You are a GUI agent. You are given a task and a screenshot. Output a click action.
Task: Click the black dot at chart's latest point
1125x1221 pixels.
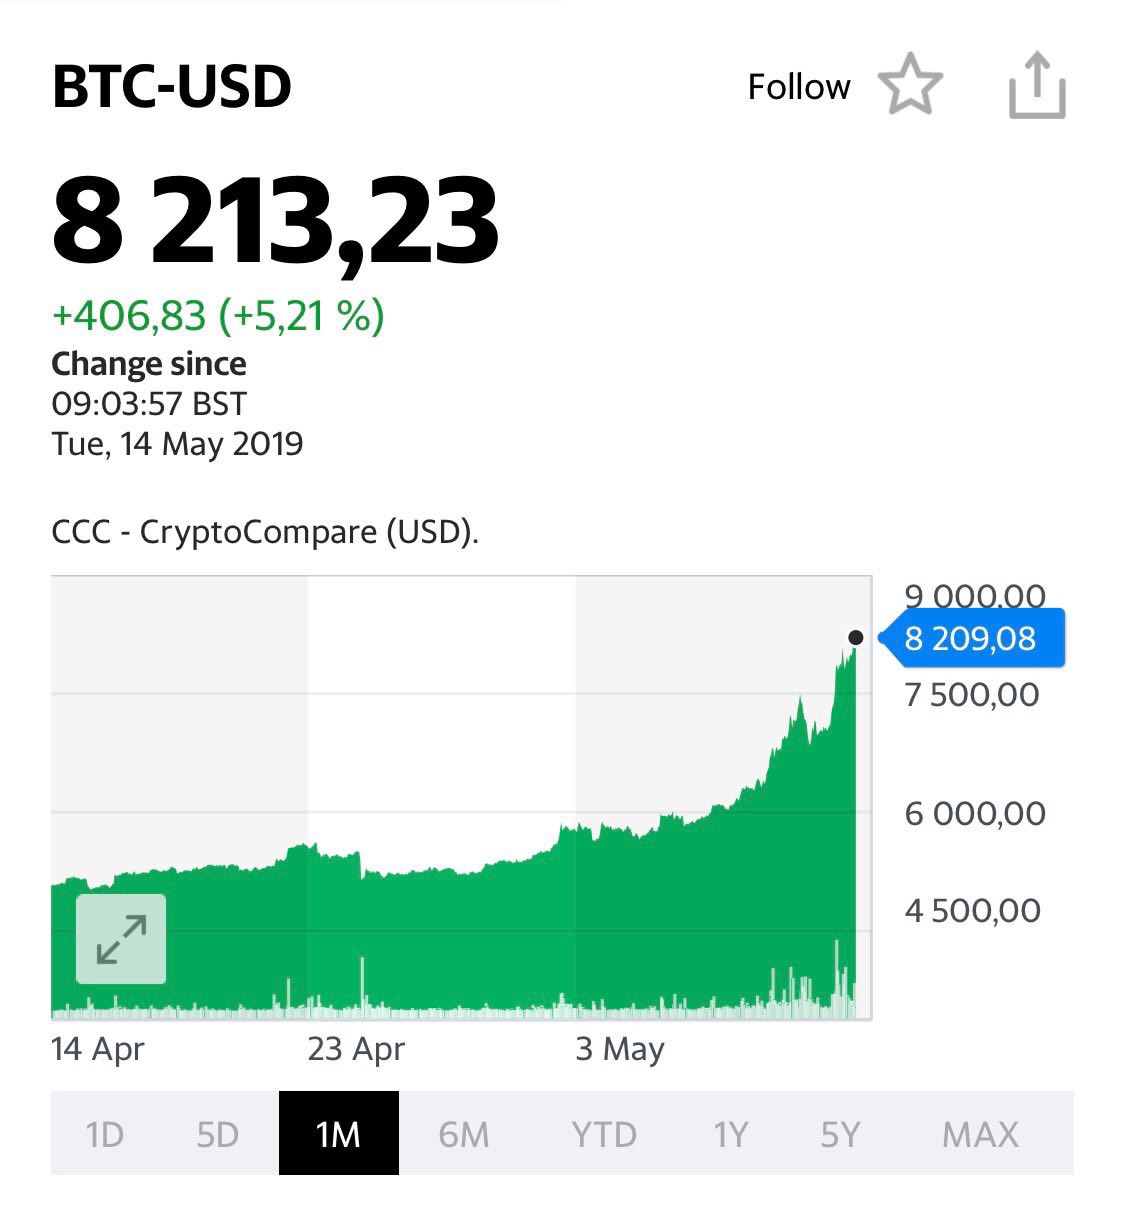tap(855, 637)
